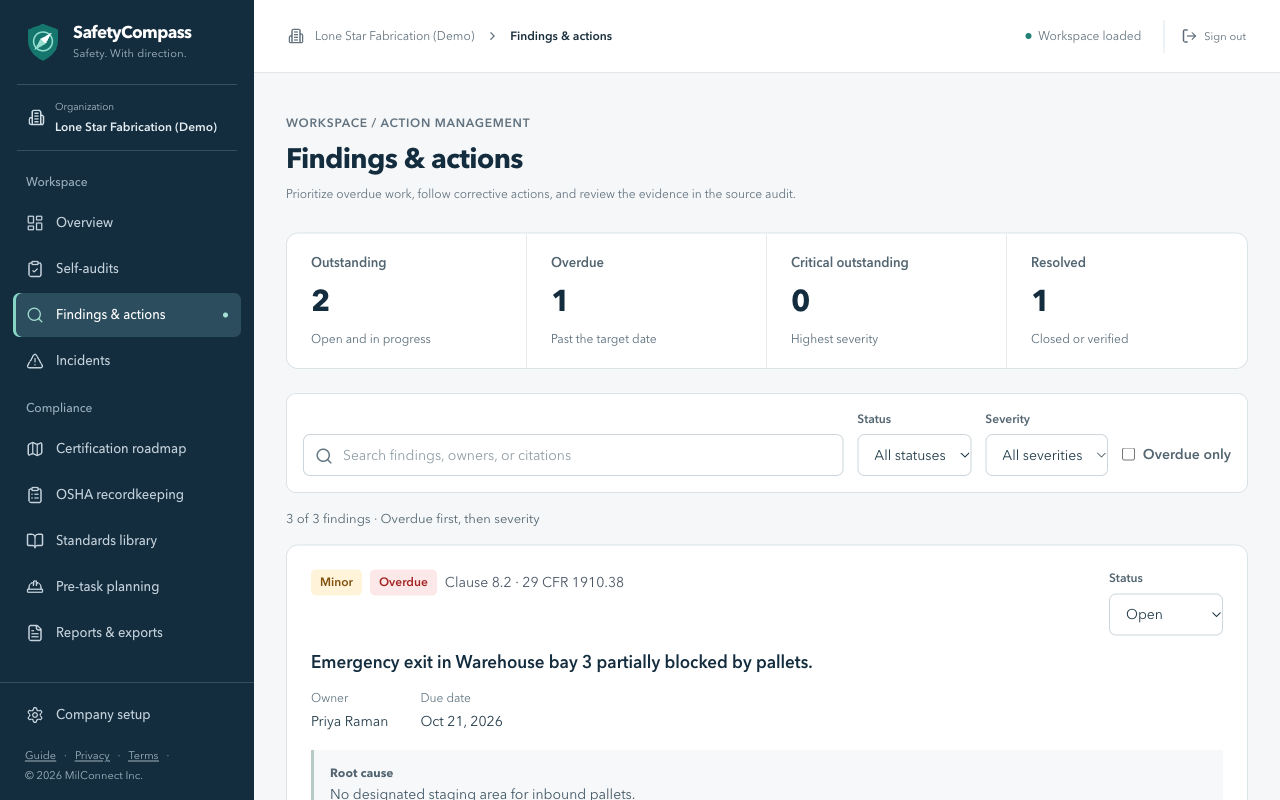The image size is (1280, 800).
Task: Click the Self-audits clipboard icon
Action: pos(35,269)
